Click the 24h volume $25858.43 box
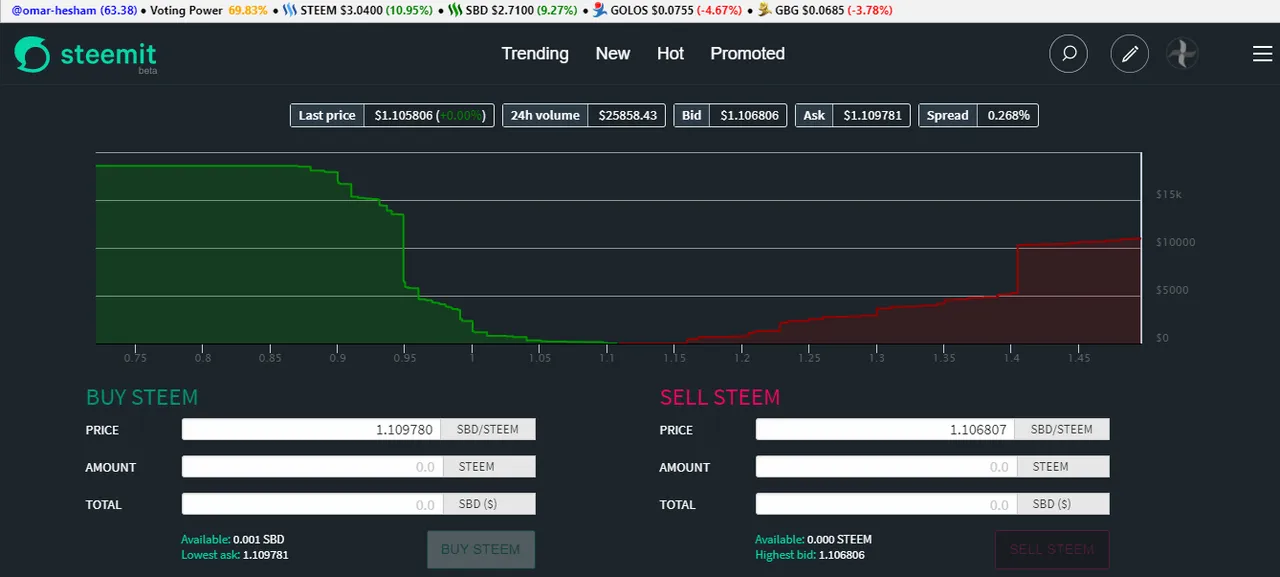Screen dimensions: 1280x577 584,115
